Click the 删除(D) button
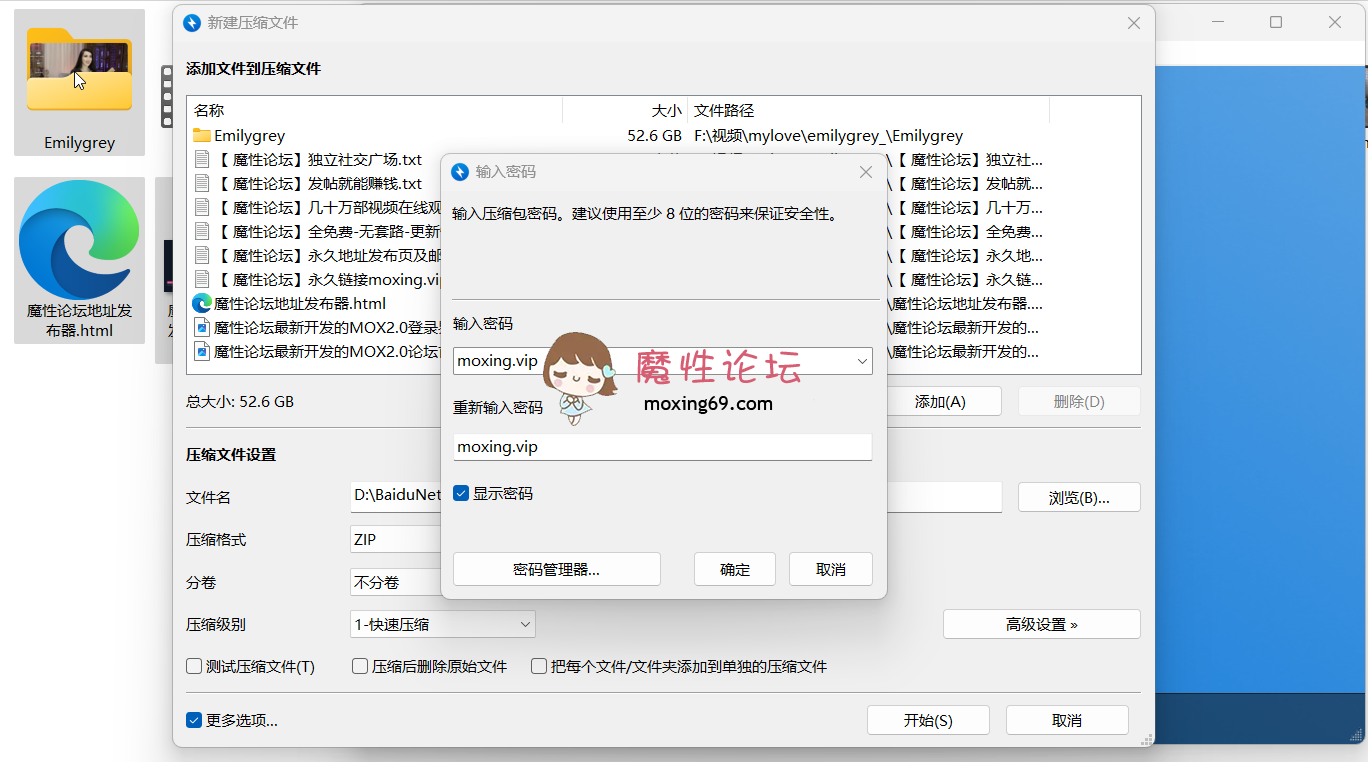Screen dimensions: 1368x762 (1079, 401)
